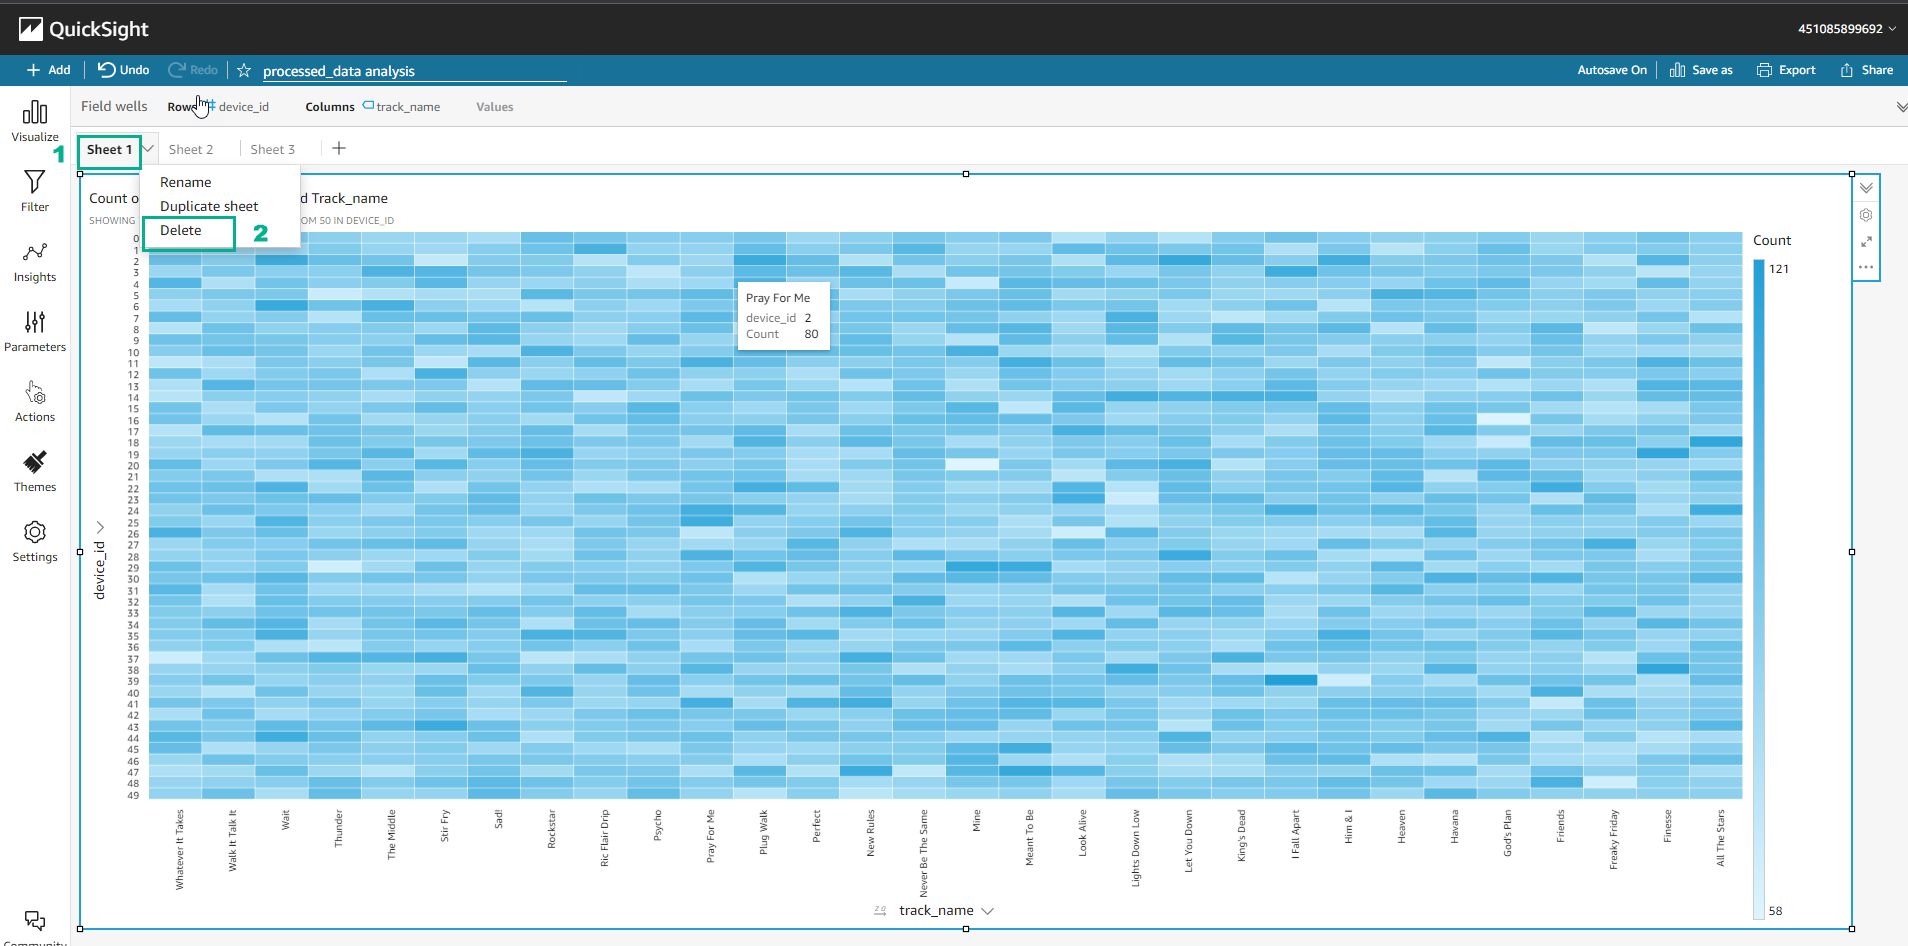Toggle Autosave On
The image size is (1908, 946).
tap(1612, 70)
